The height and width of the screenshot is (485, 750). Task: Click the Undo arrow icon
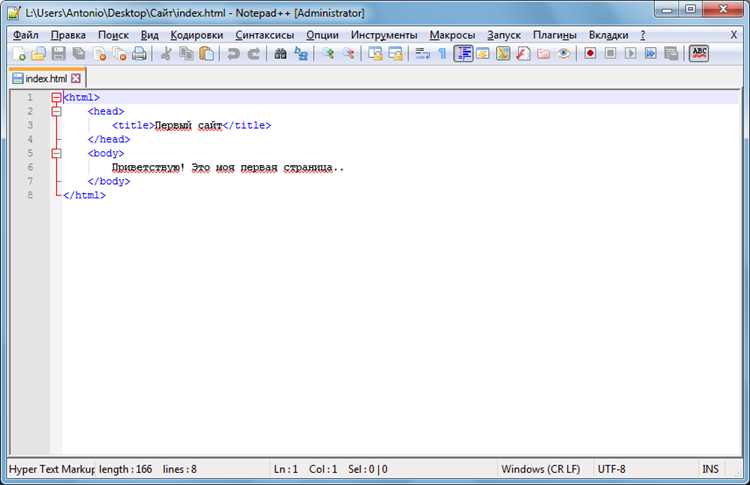pyautogui.click(x=233, y=54)
